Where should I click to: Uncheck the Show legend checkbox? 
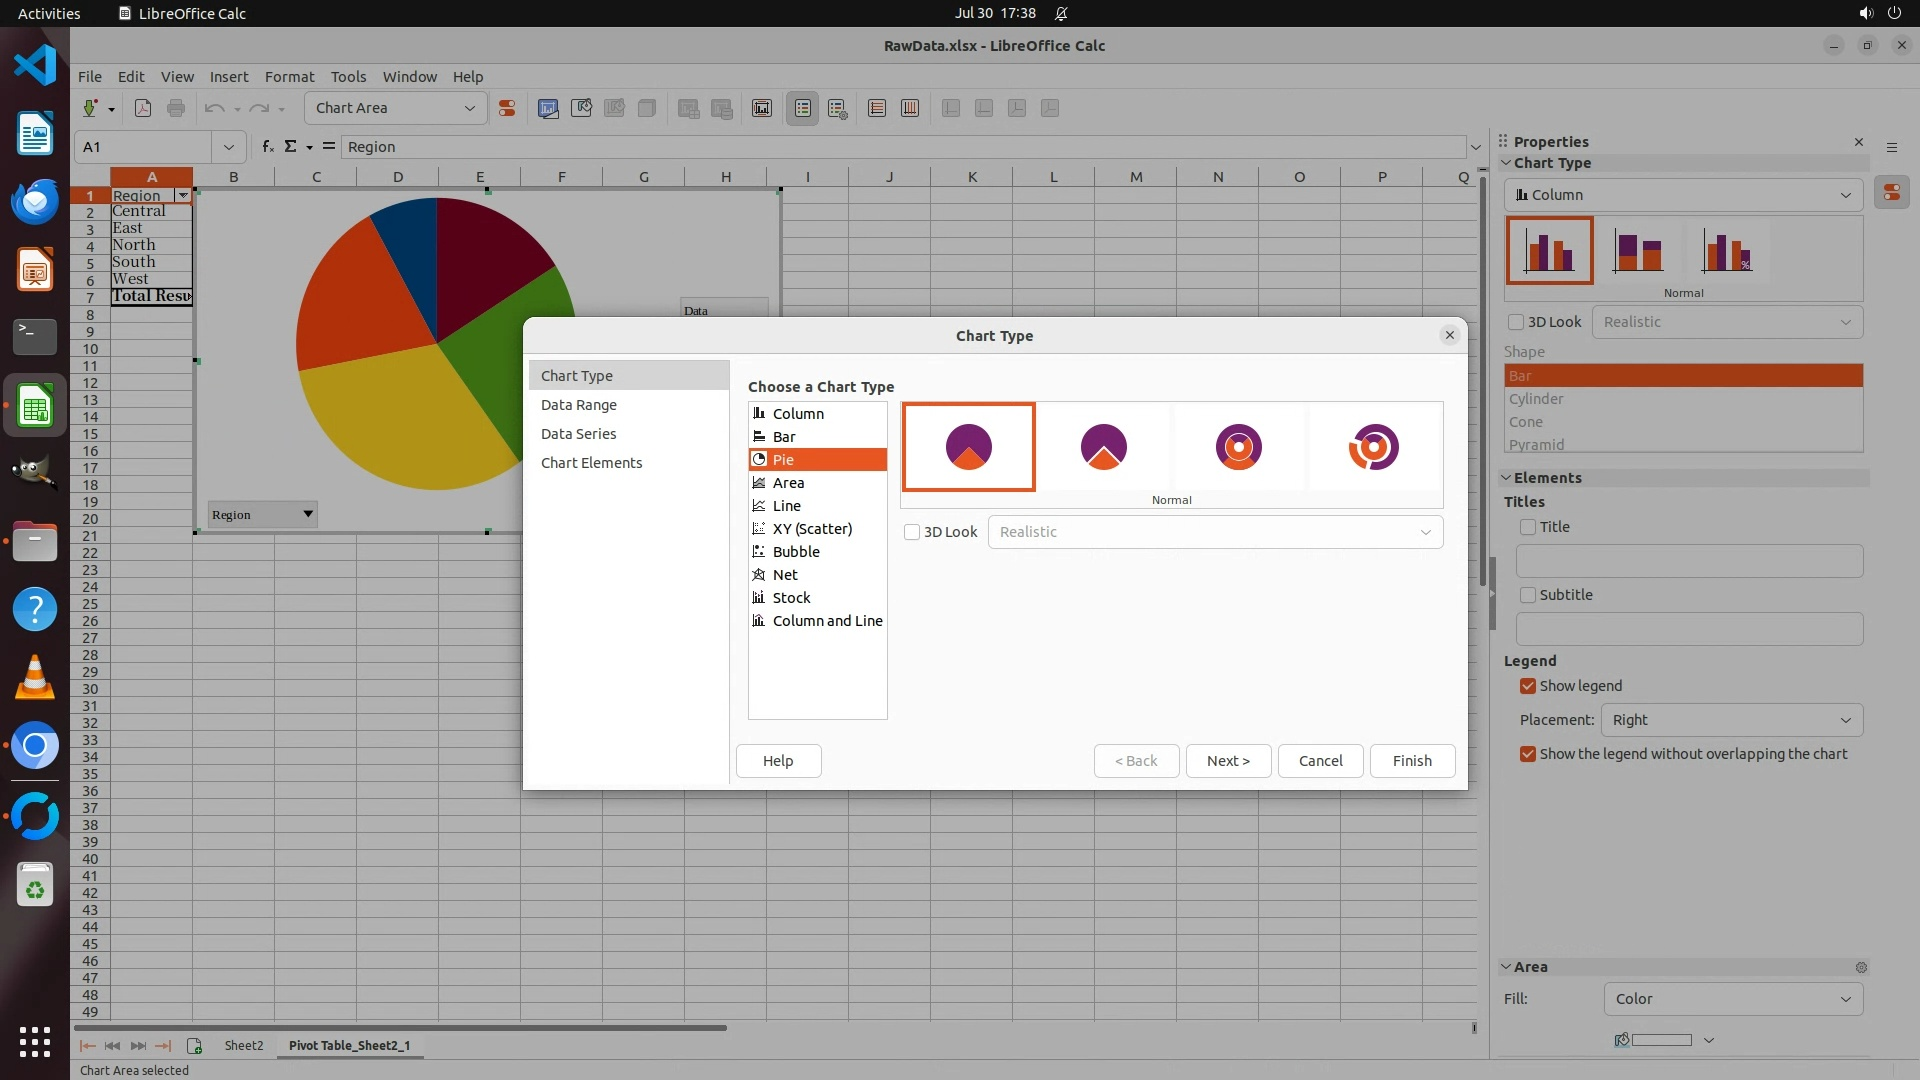tap(1528, 686)
